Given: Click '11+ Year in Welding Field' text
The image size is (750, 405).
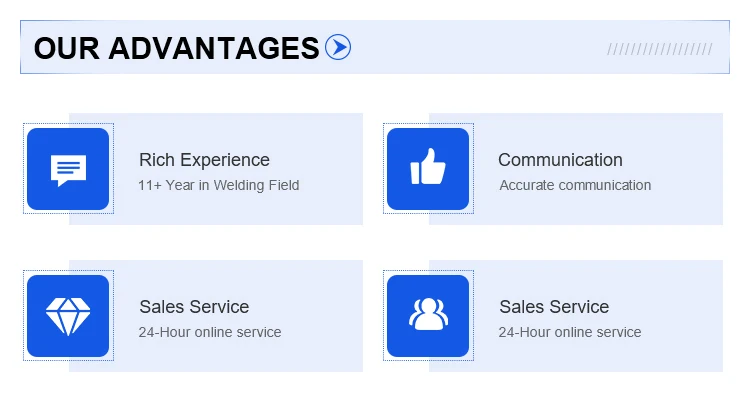Looking at the screenshot, I should (218, 185).
